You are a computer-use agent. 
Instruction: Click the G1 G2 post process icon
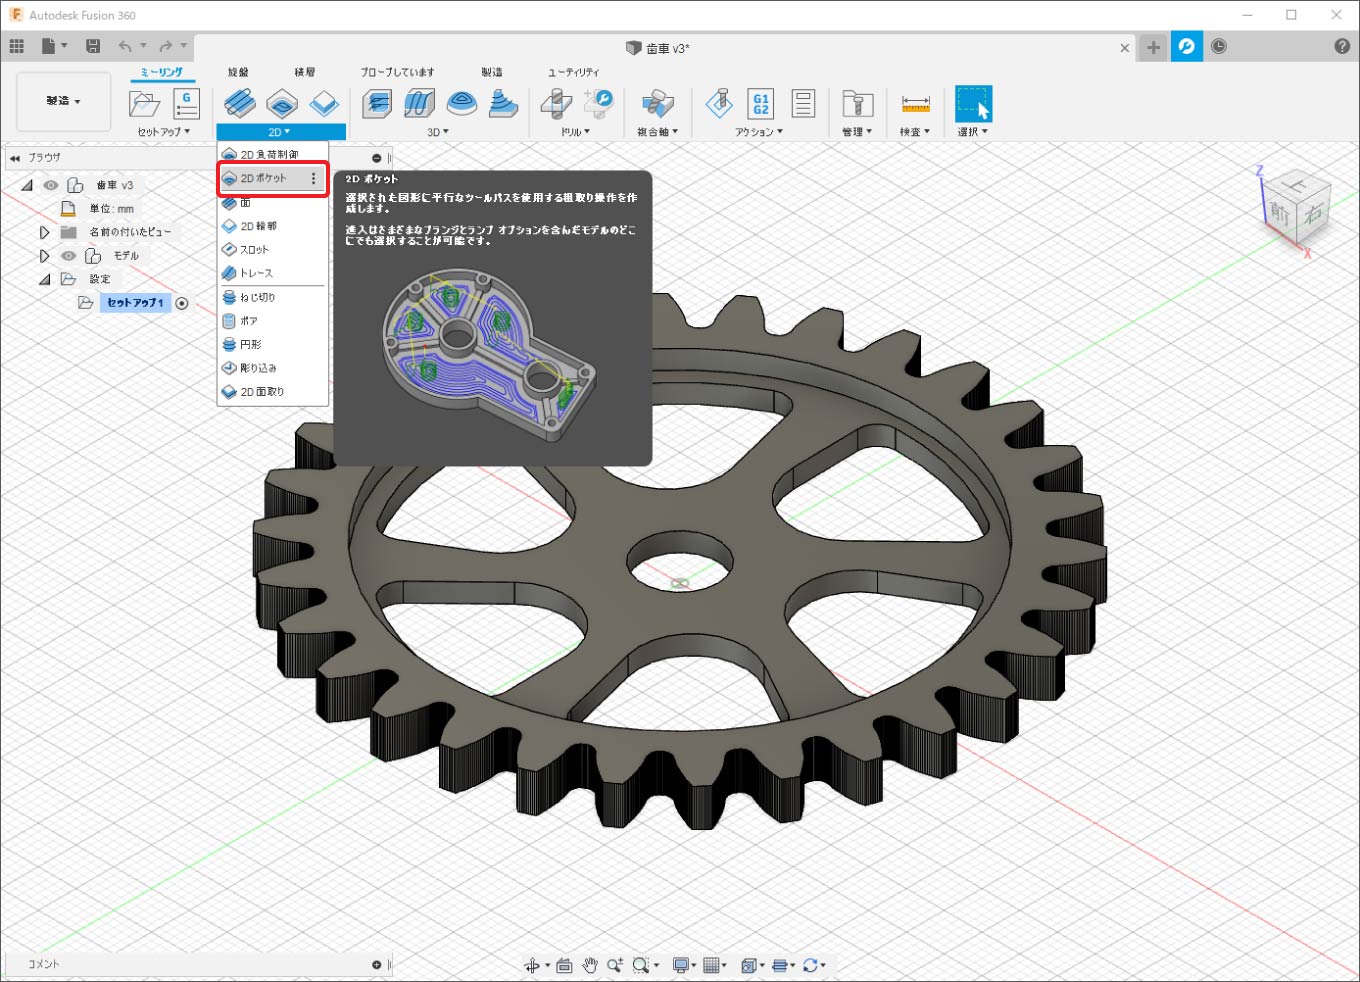[x=761, y=104]
